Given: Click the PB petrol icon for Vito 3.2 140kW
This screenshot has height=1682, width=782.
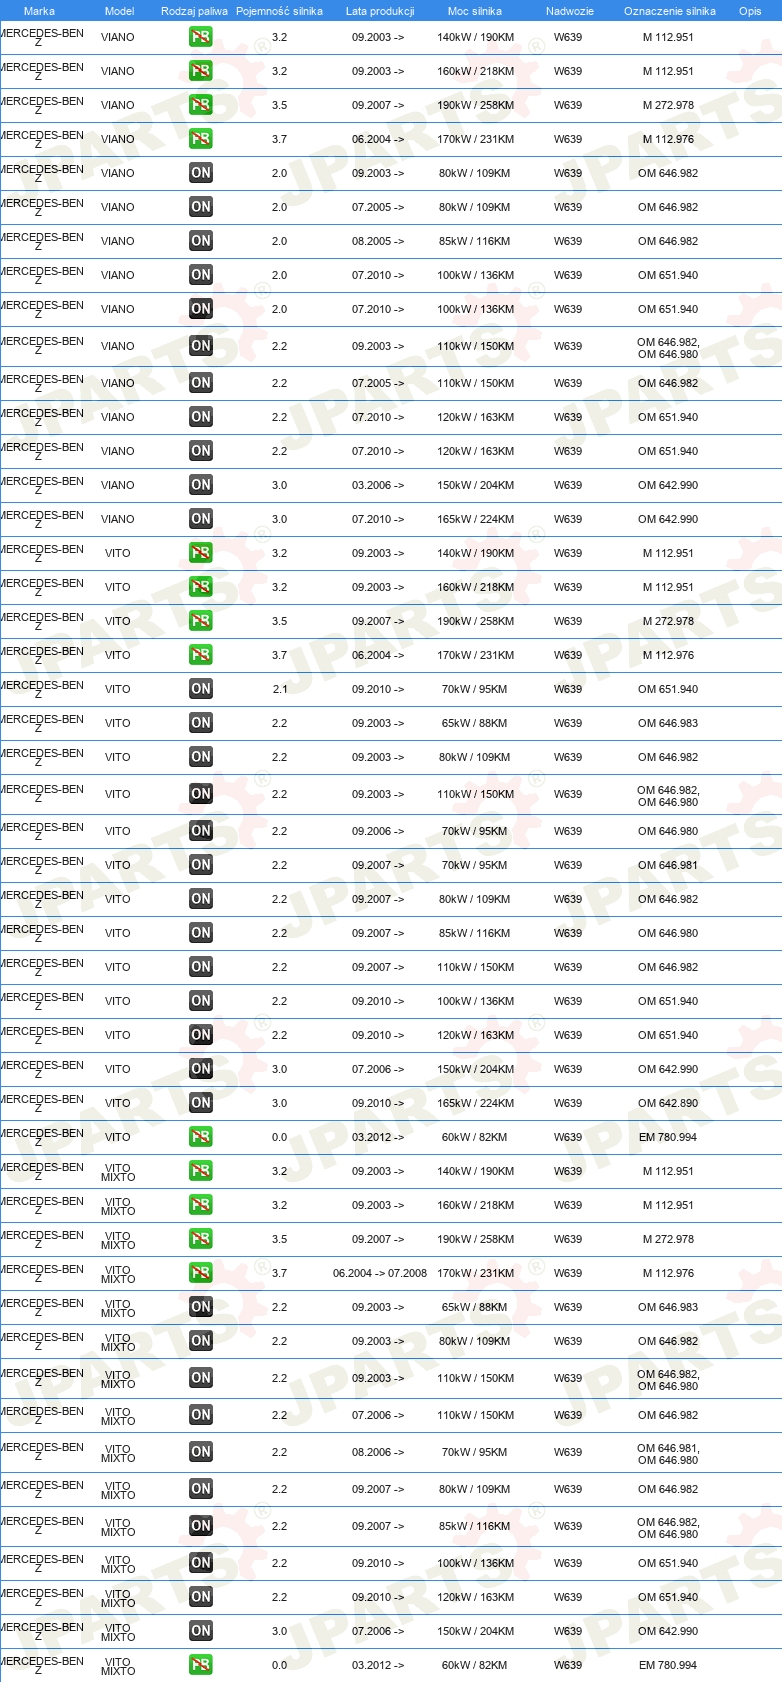Looking at the screenshot, I should (x=201, y=553).
